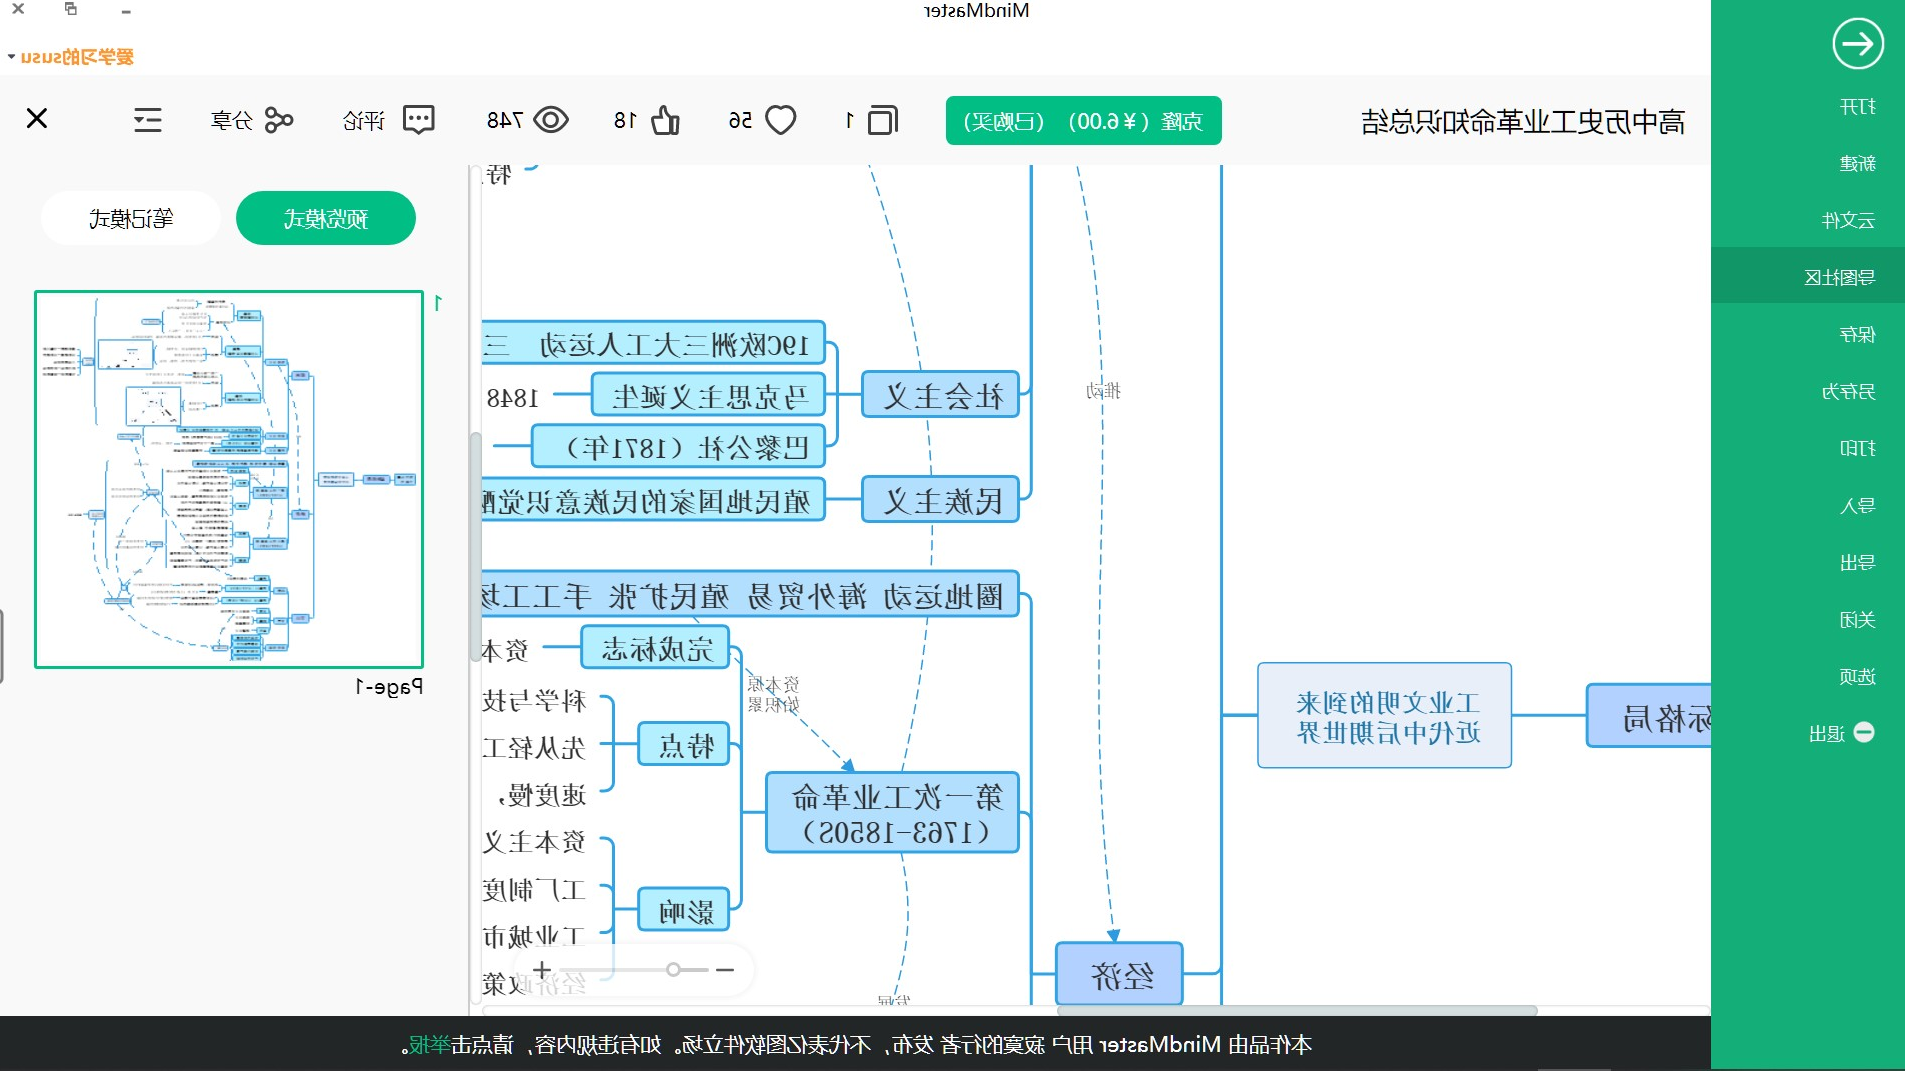This screenshot has height=1071, width=1905.
Task: Click the eye views icon showing 748
Action: pos(551,120)
